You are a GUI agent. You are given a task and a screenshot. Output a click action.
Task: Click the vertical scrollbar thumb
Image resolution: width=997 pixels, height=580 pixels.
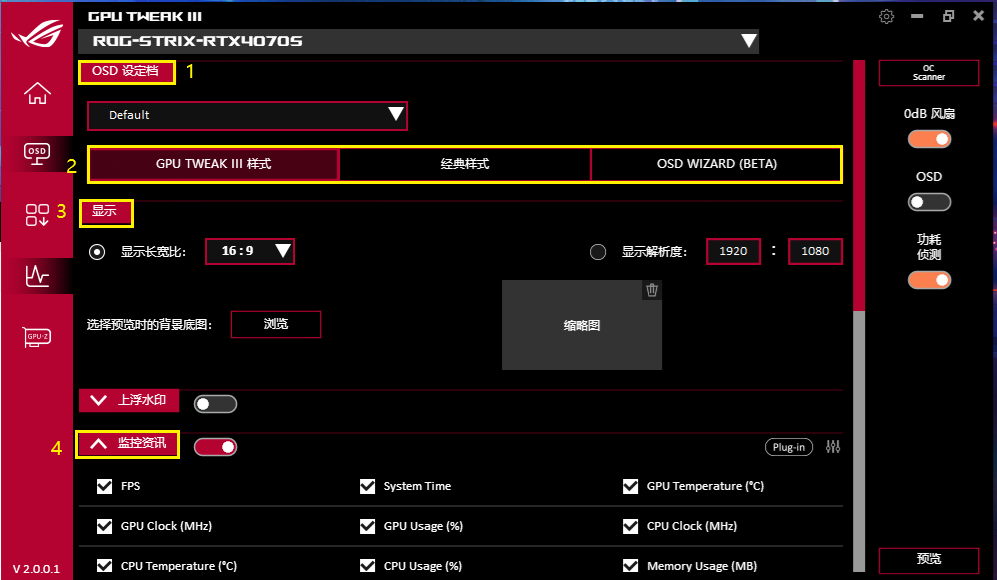click(x=859, y=186)
